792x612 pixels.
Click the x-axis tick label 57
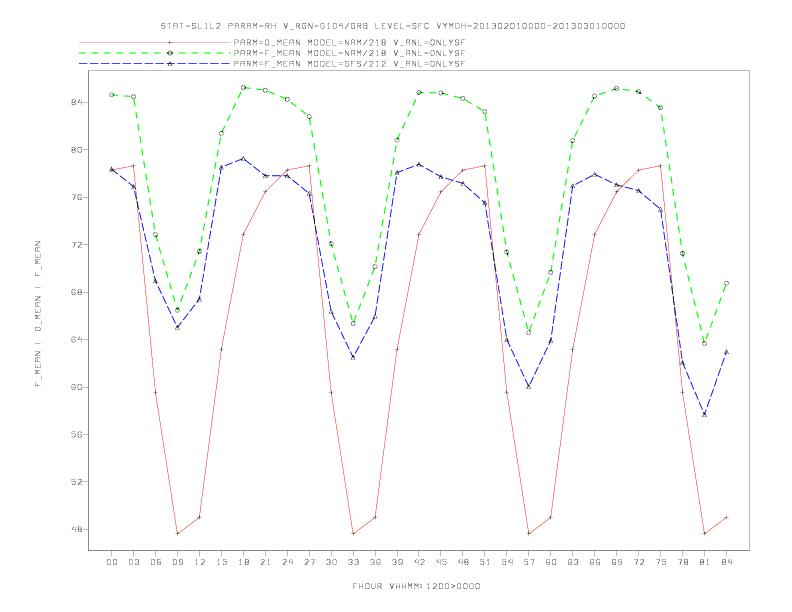[529, 562]
